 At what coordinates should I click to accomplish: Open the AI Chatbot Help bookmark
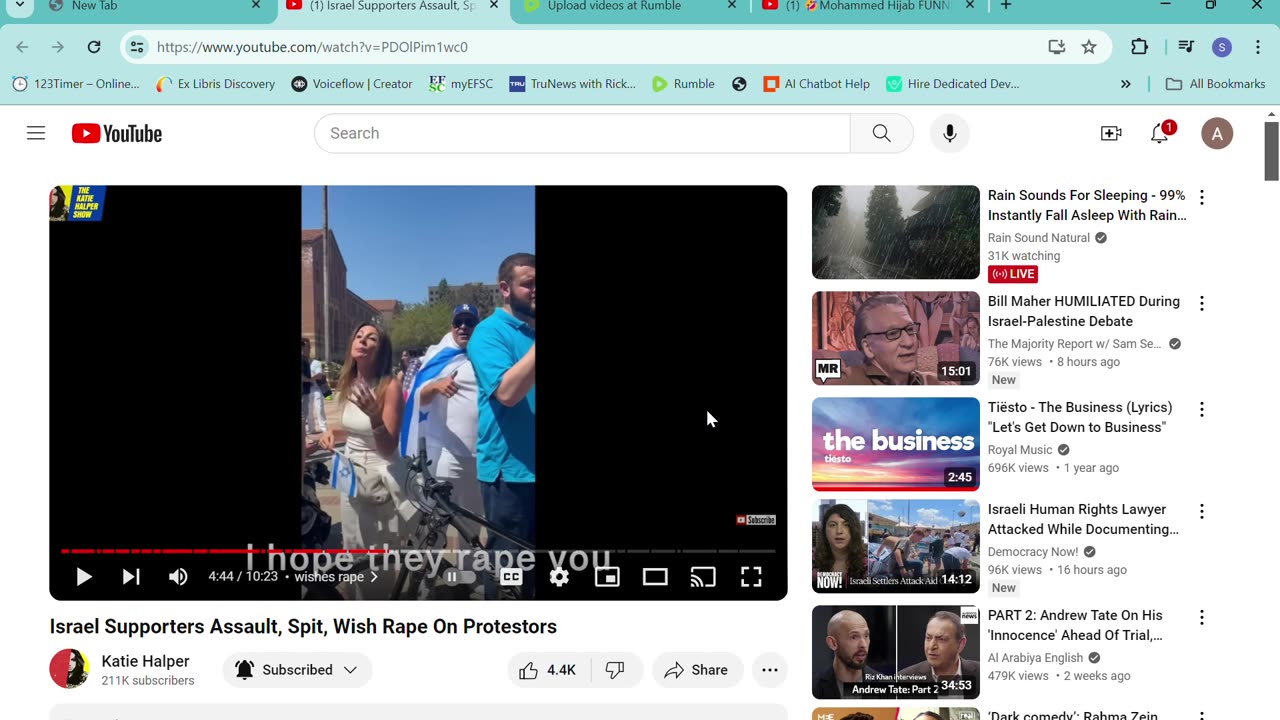[817, 84]
